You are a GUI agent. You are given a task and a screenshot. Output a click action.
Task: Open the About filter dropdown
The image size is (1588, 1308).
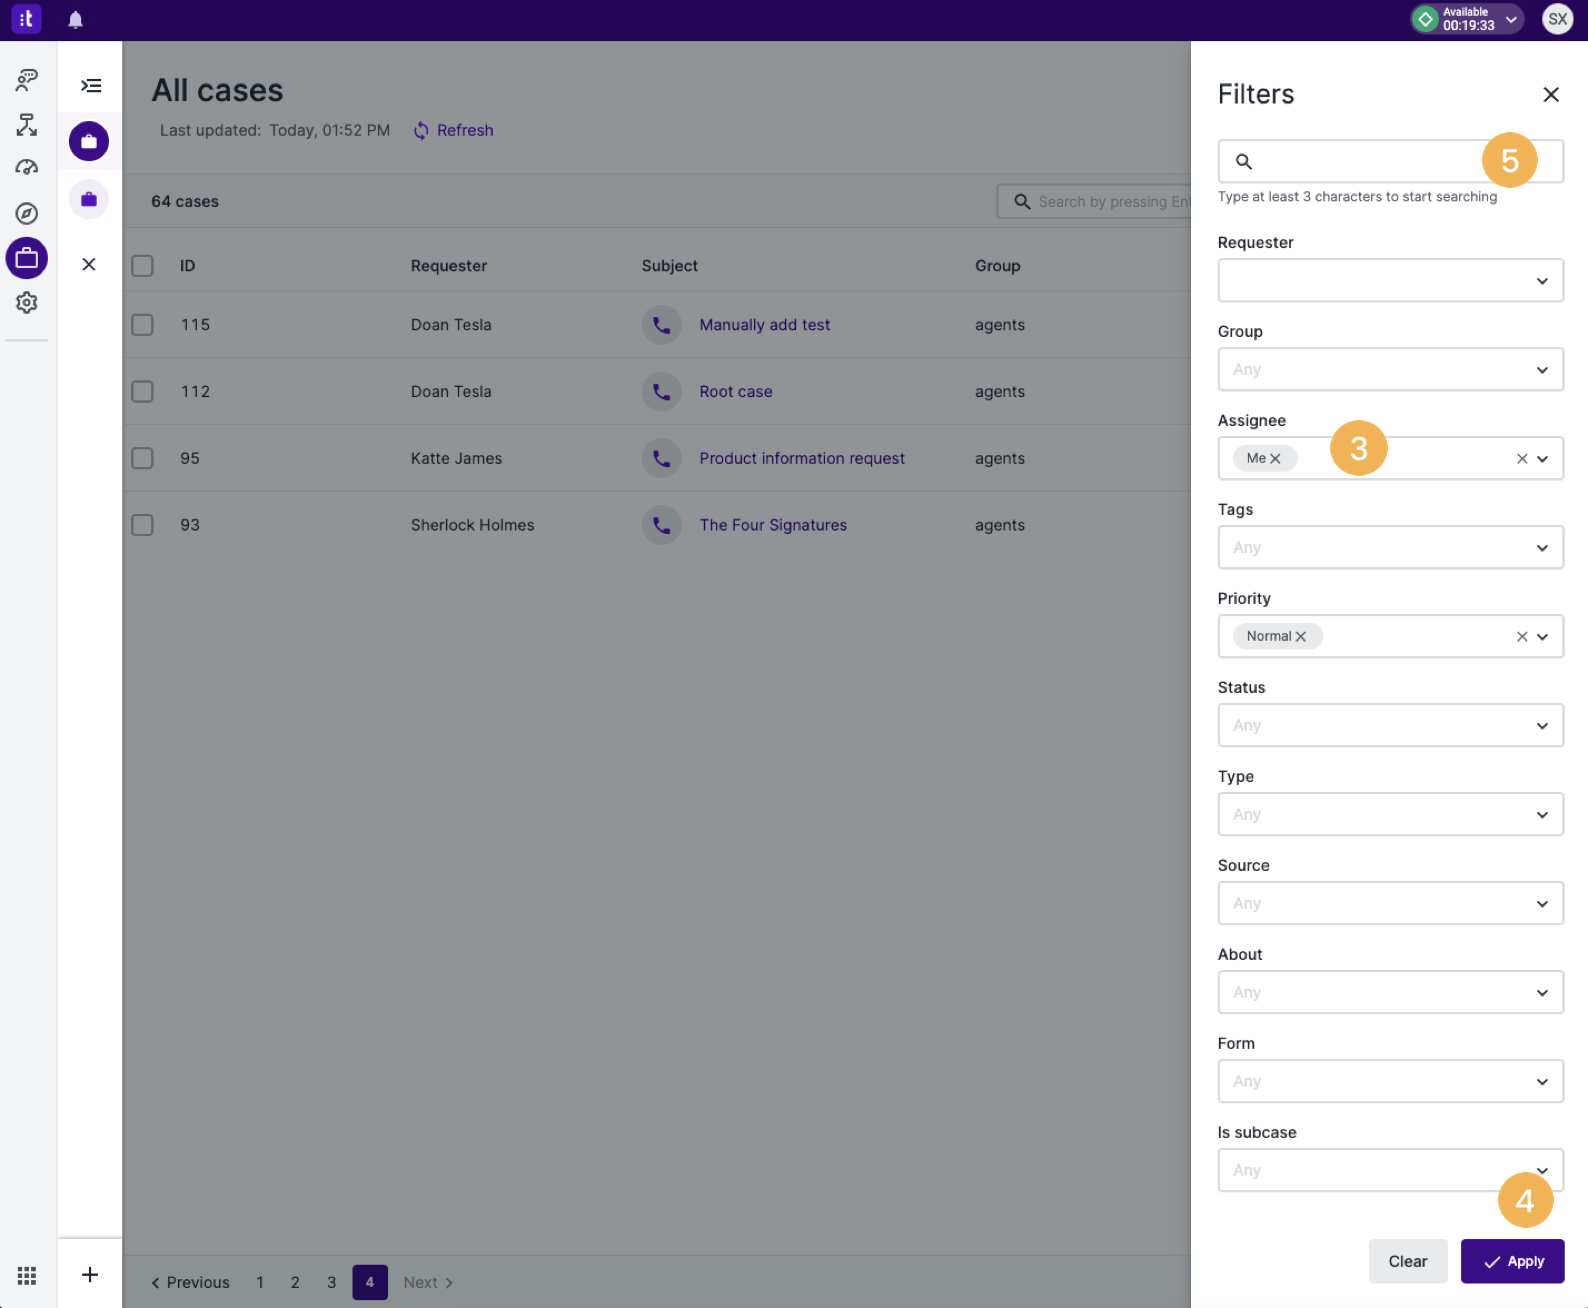(1391, 993)
